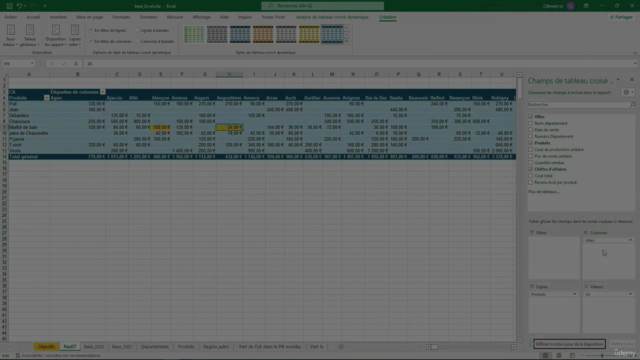The height and width of the screenshot is (360, 640).
Task: Check the Nom département field
Action: click(531, 123)
